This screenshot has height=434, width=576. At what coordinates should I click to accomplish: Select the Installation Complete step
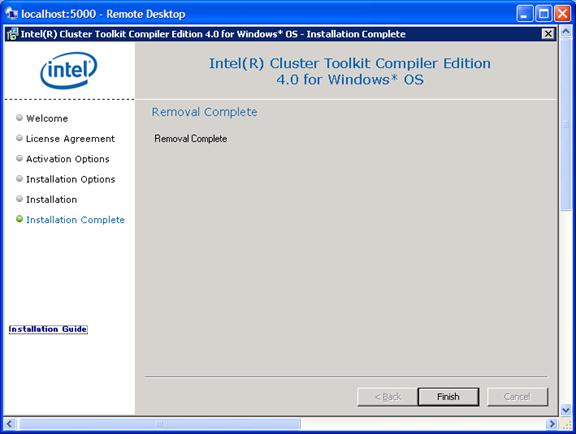[76, 219]
